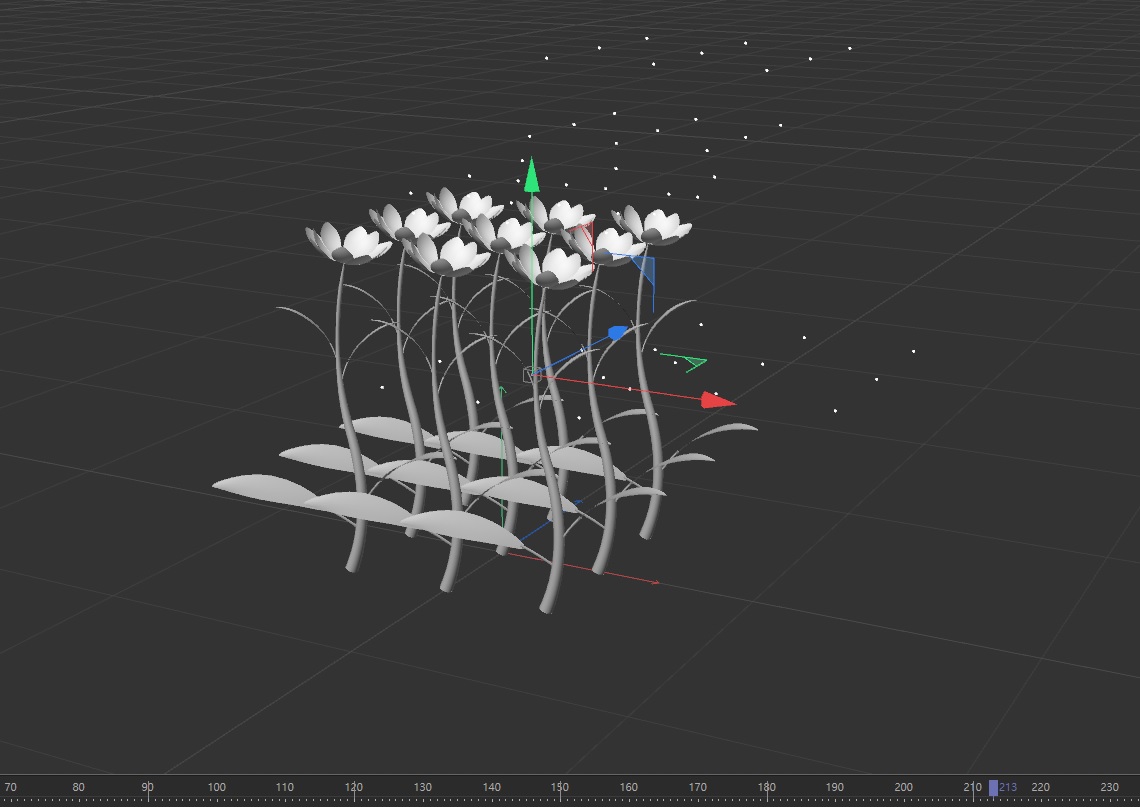Click frame label 170 on the timeline

698,787
